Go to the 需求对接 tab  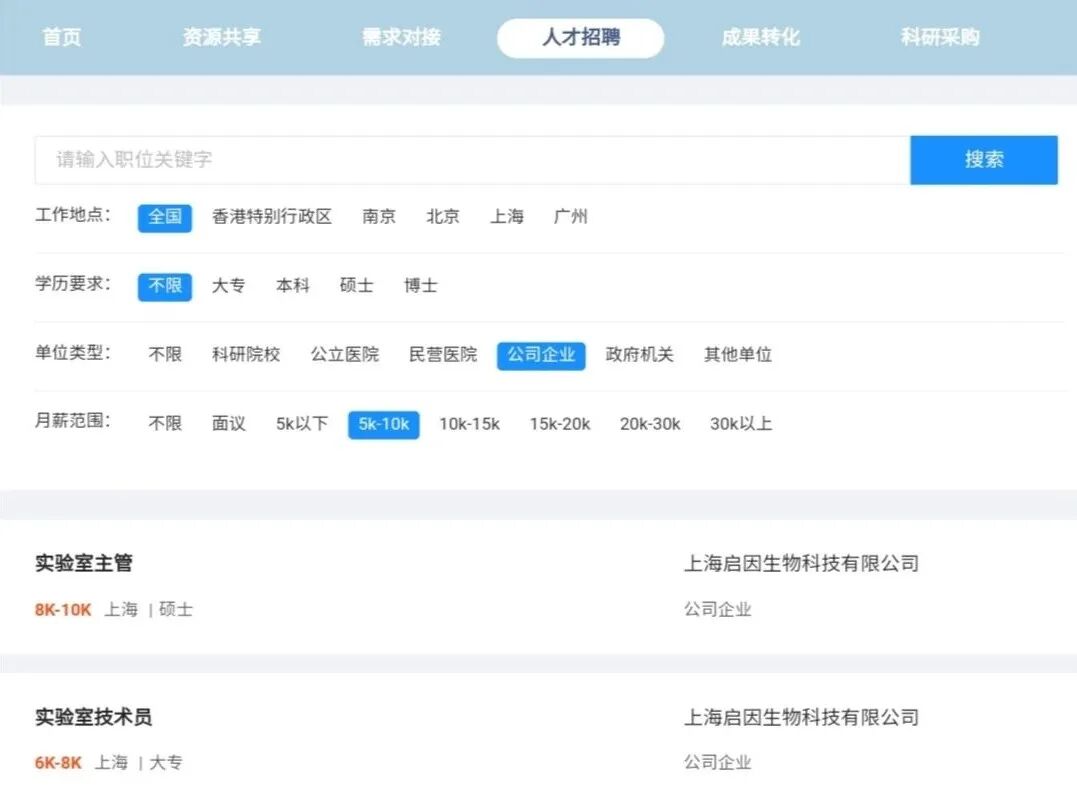pos(402,36)
